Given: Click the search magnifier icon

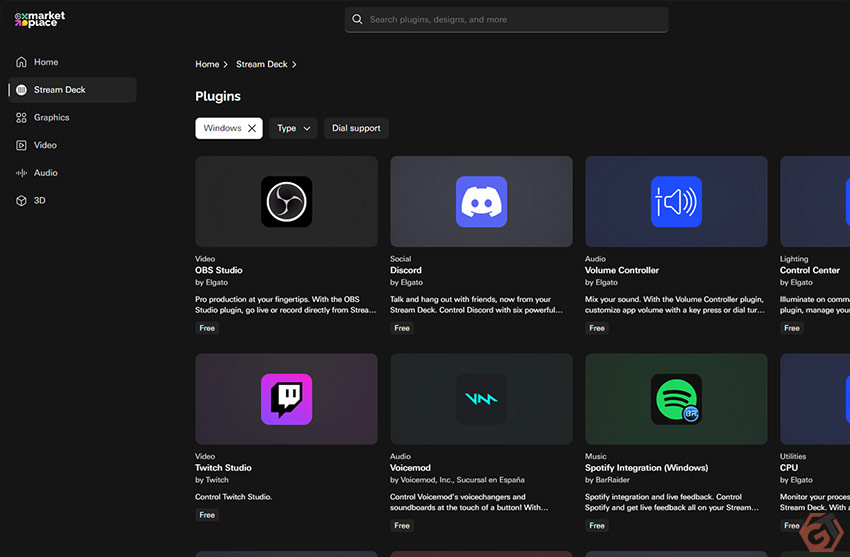Looking at the screenshot, I should pos(357,19).
